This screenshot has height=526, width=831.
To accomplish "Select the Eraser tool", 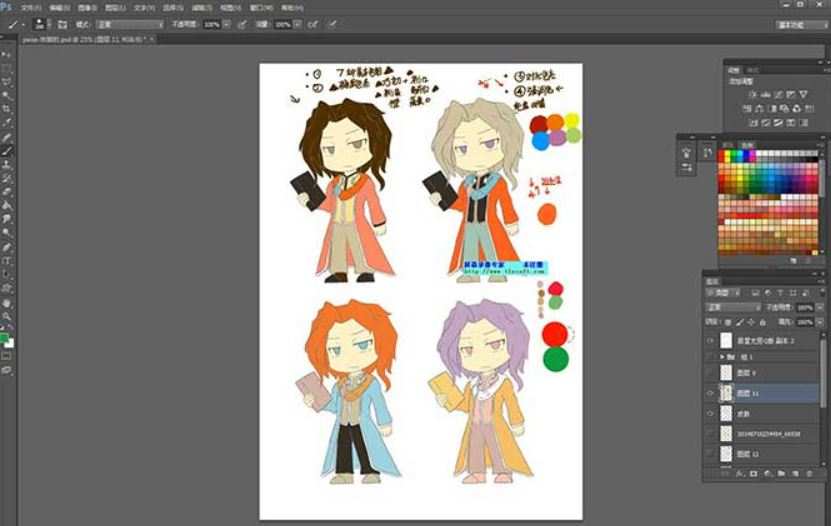I will [x=7, y=191].
